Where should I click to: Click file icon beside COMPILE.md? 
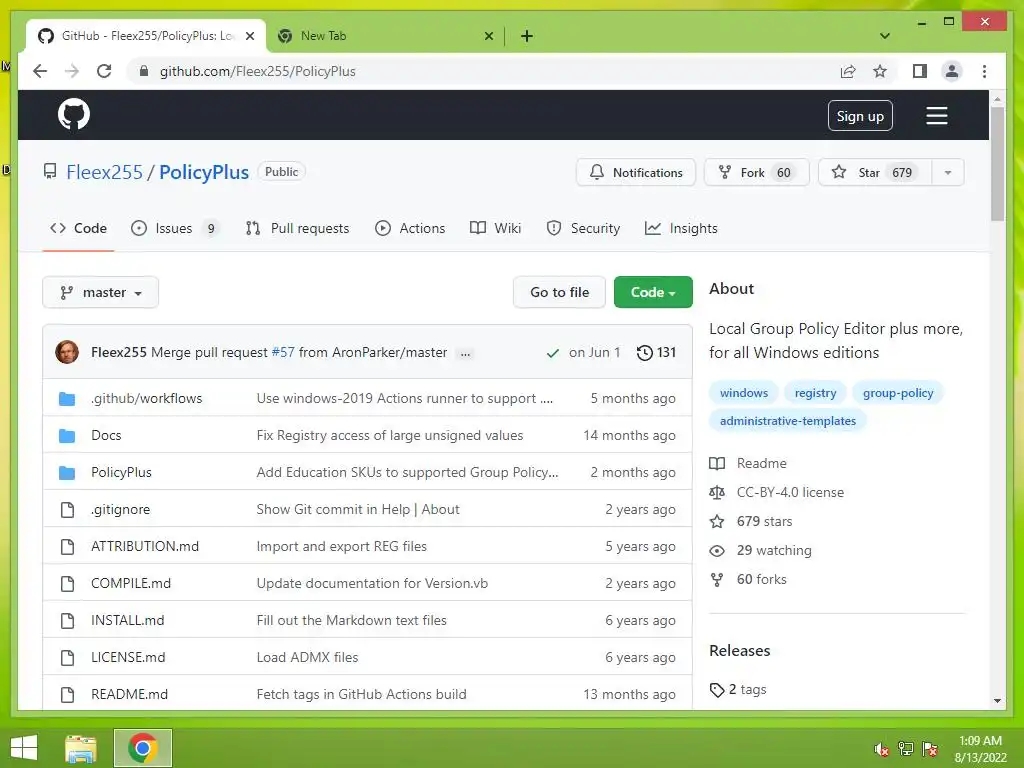click(x=67, y=583)
